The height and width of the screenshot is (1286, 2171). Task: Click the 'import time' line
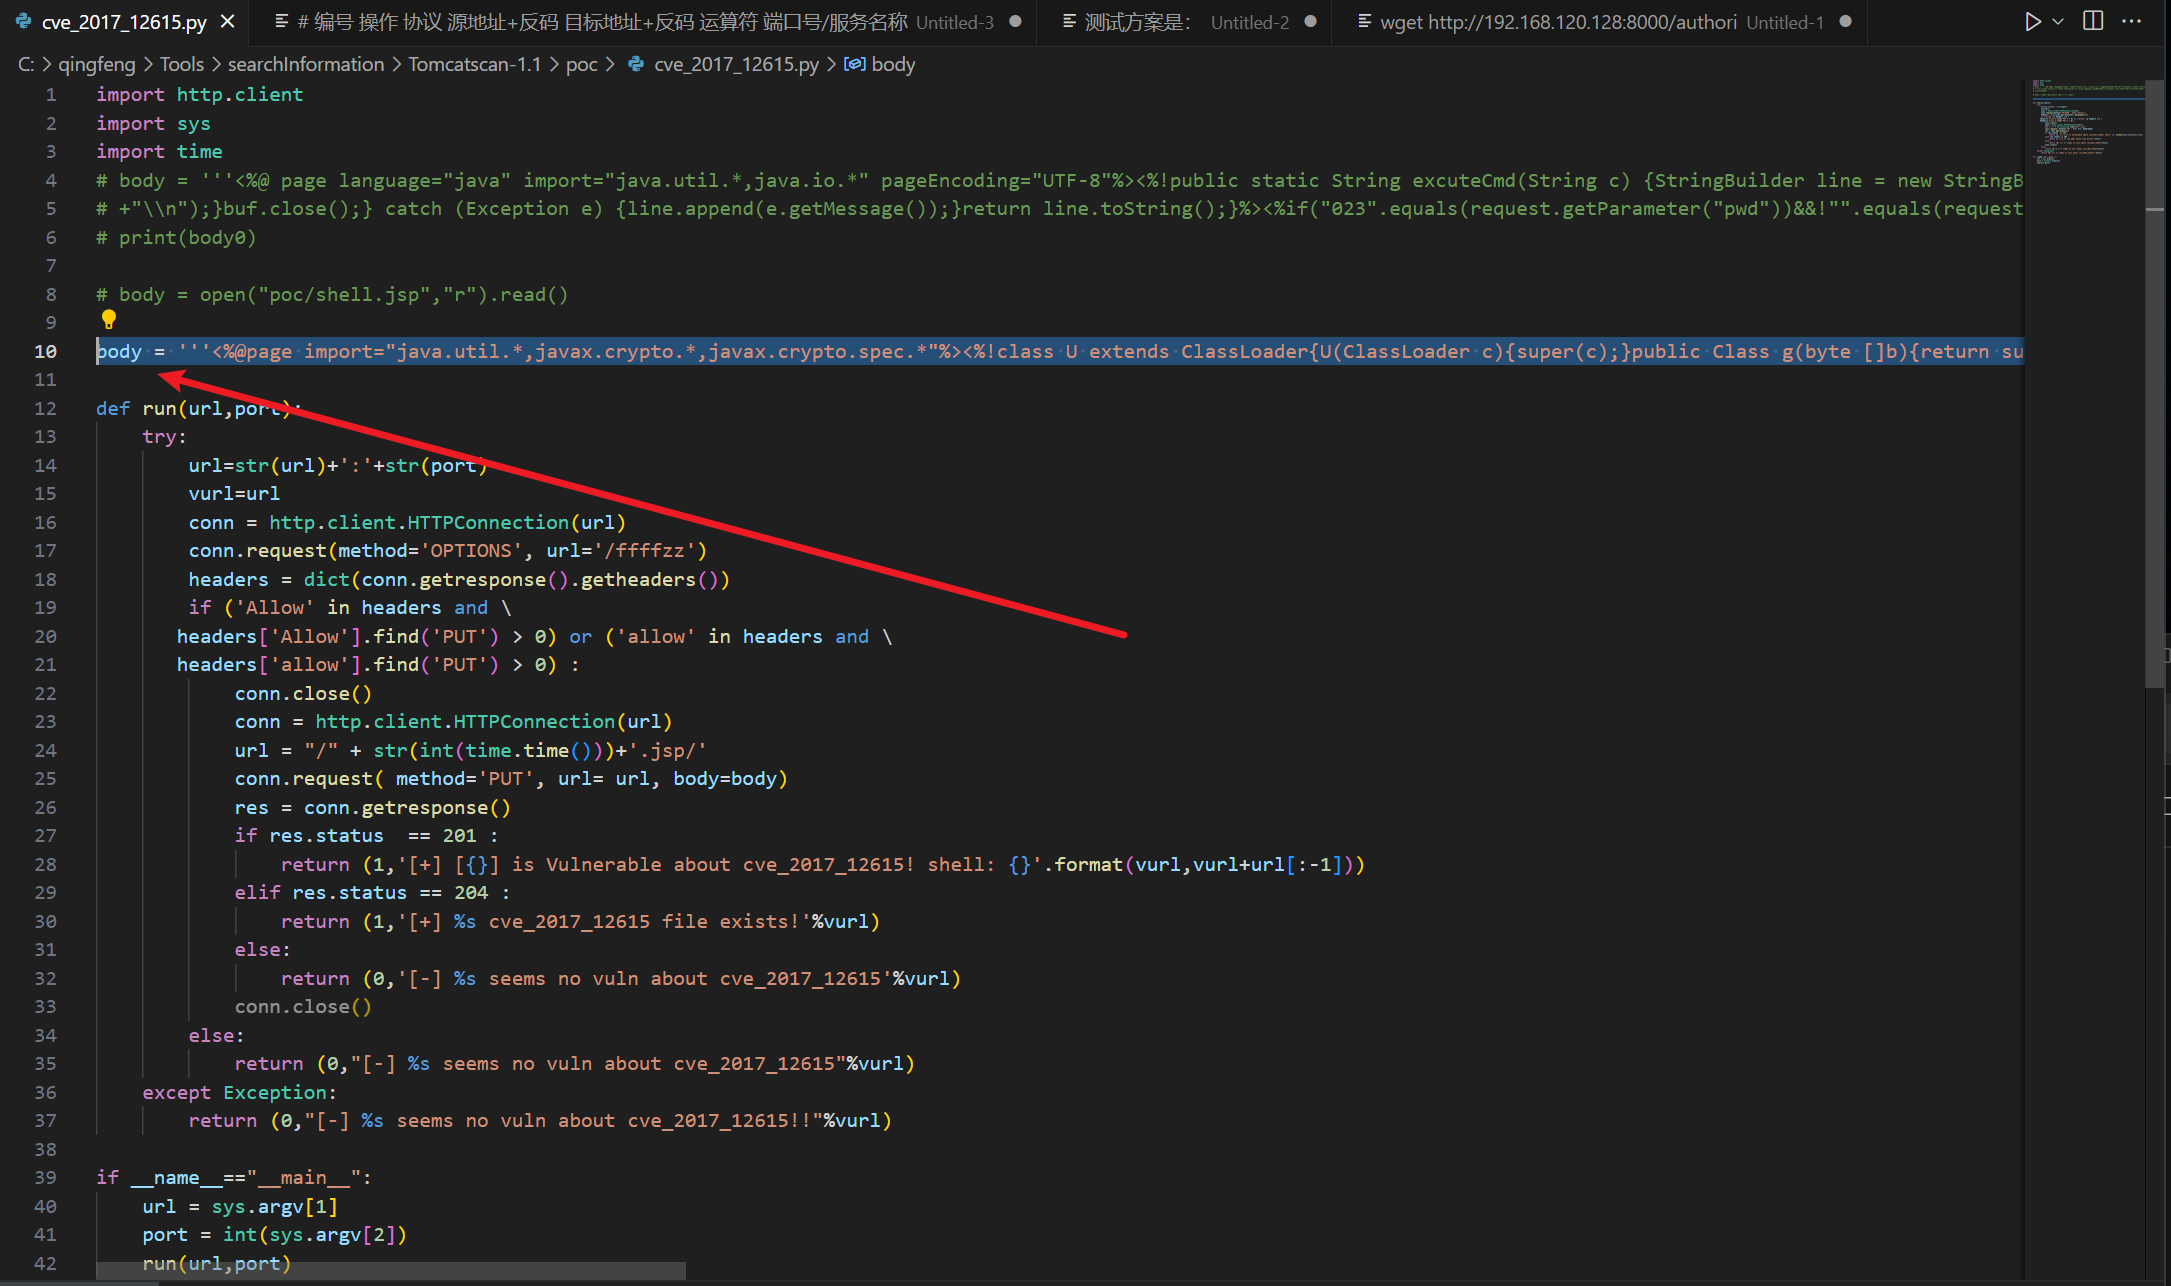(159, 151)
